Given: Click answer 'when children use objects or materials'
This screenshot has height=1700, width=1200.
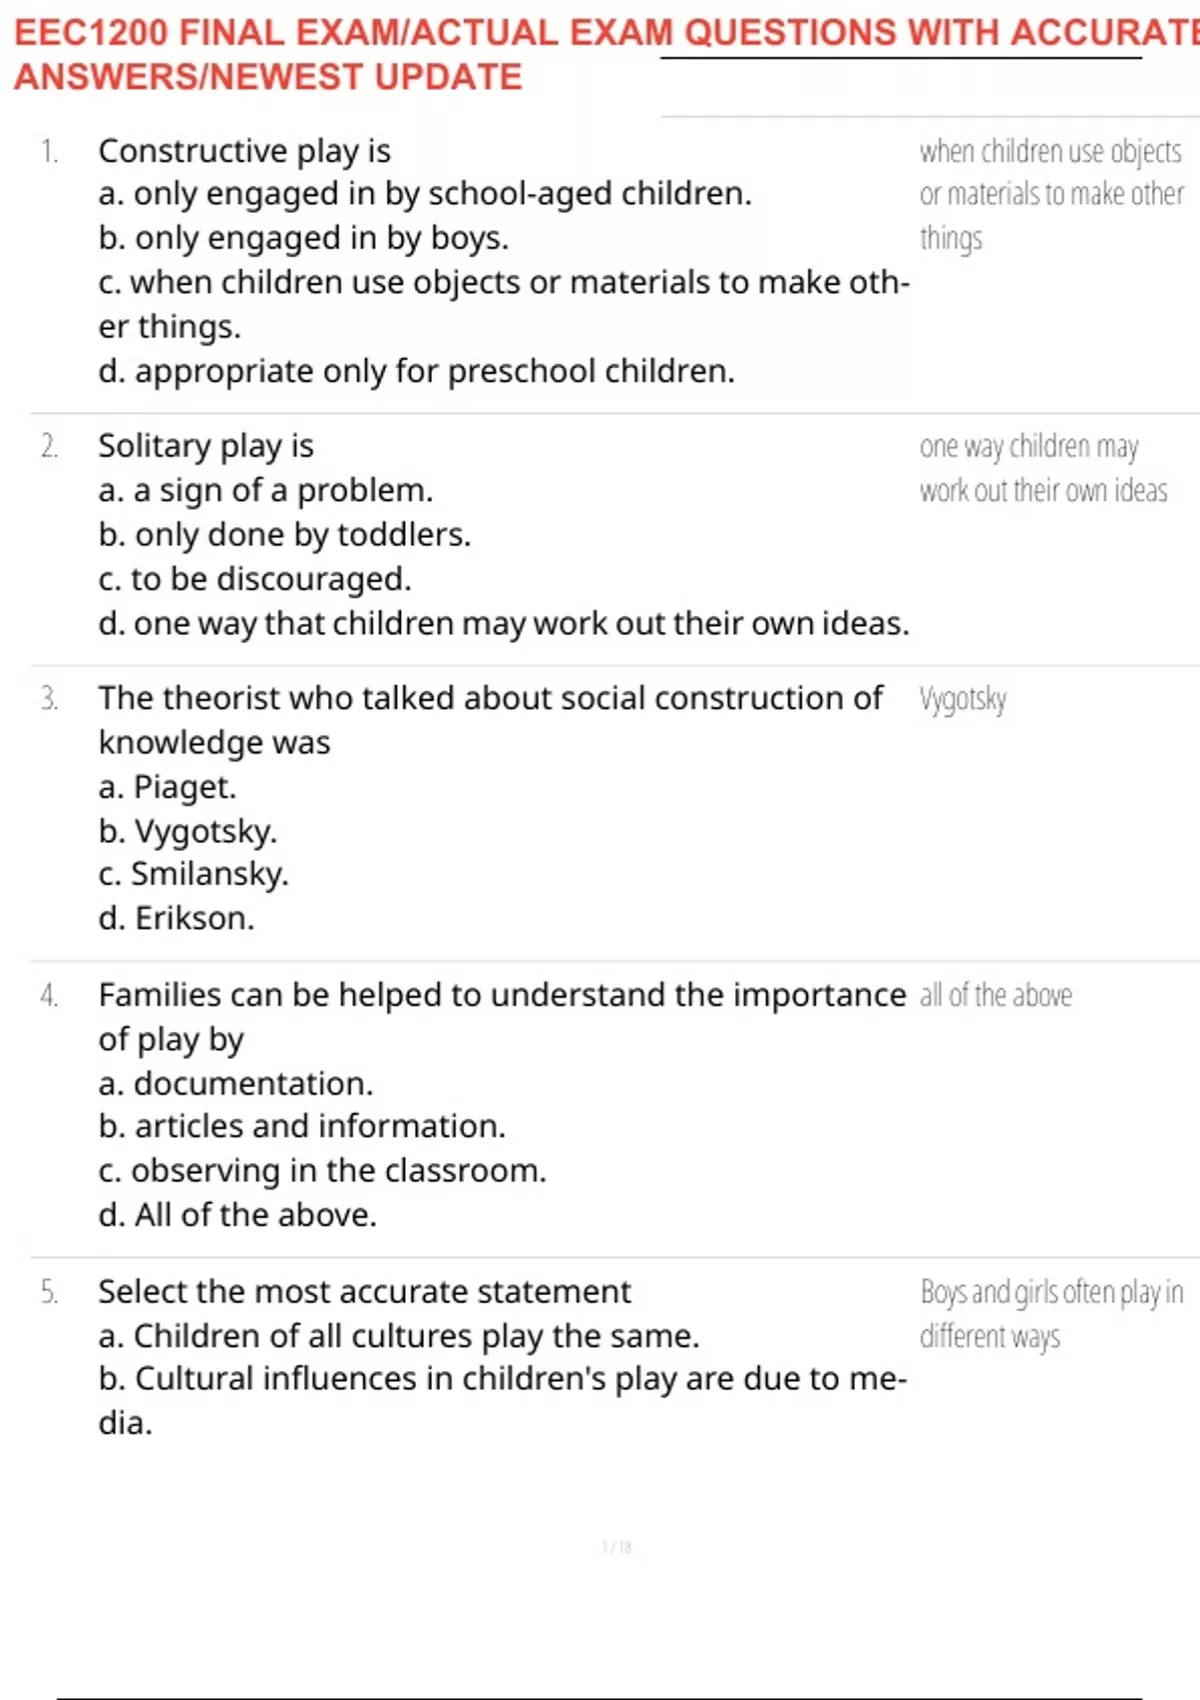Looking at the screenshot, I should click(1052, 194).
